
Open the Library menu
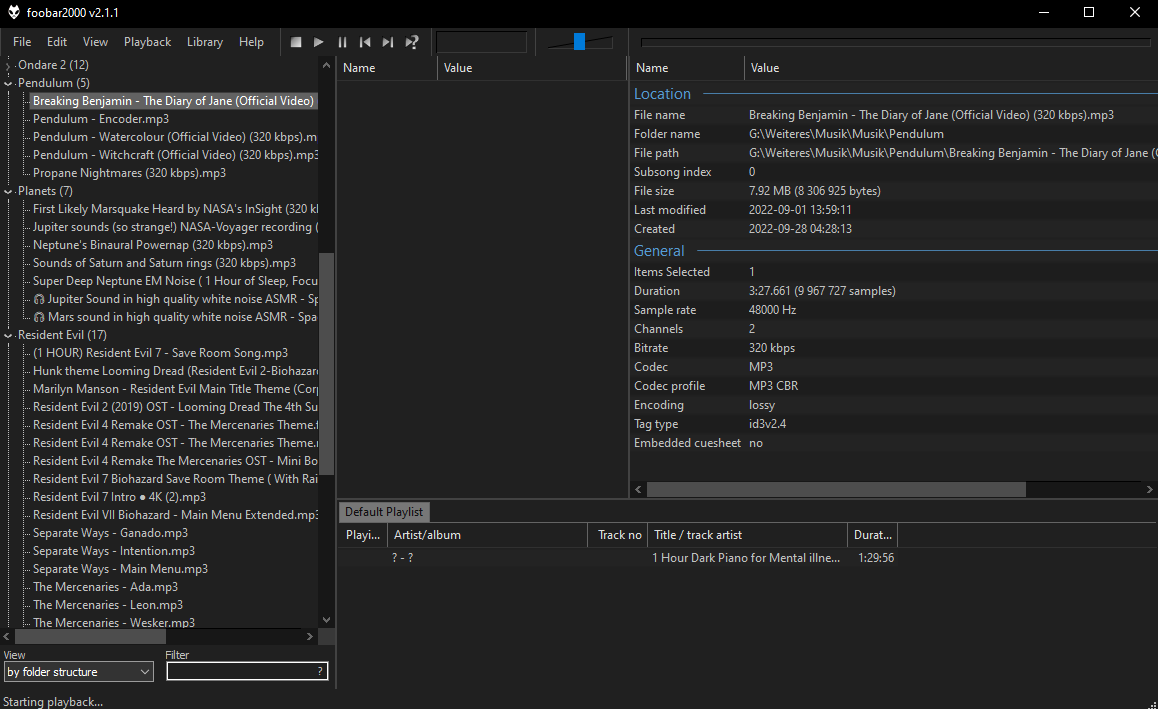(x=205, y=42)
